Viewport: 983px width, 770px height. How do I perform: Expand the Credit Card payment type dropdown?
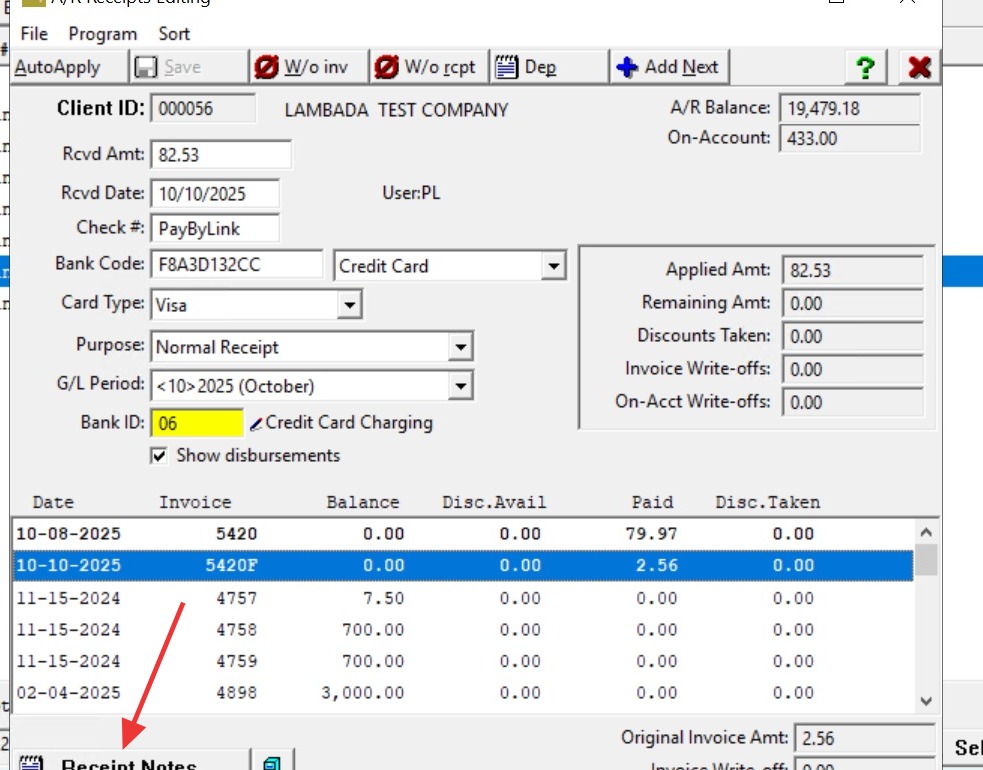(554, 266)
